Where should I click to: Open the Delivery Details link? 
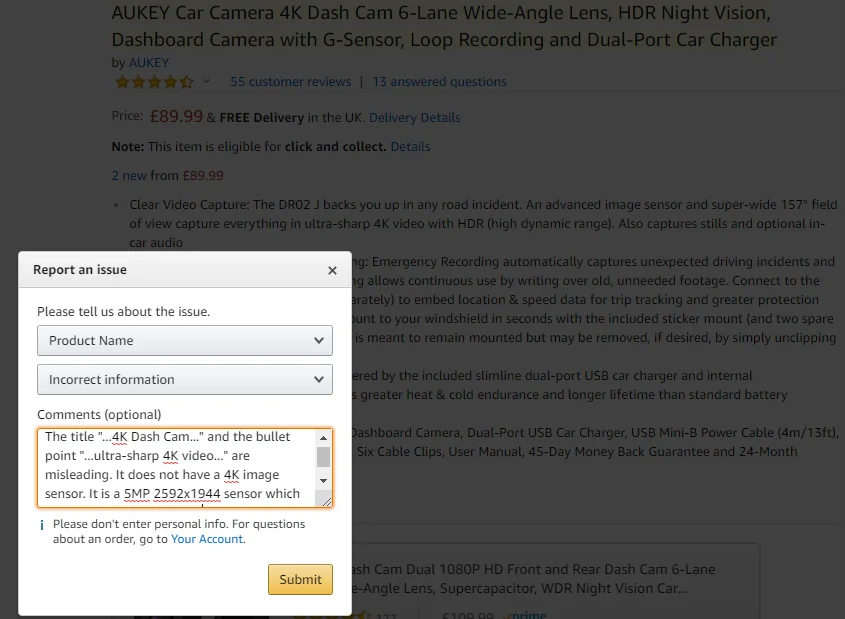pos(415,118)
